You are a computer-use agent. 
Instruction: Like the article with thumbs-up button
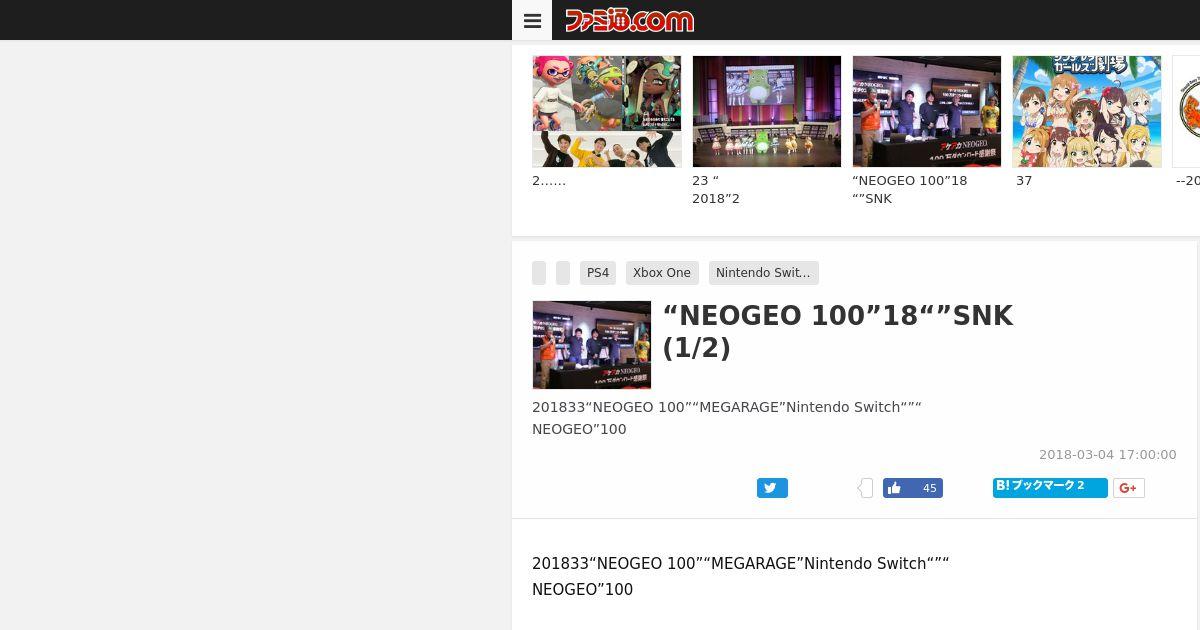(x=913, y=488)
